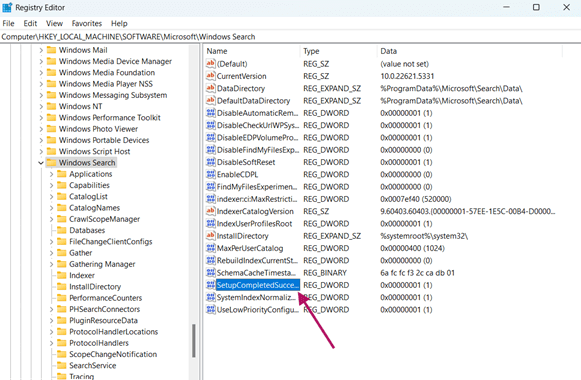Viewport: 581px width, 380px height.
Task: Select the DisableSoftReset DWORD icon
Action: coord(210,162)
